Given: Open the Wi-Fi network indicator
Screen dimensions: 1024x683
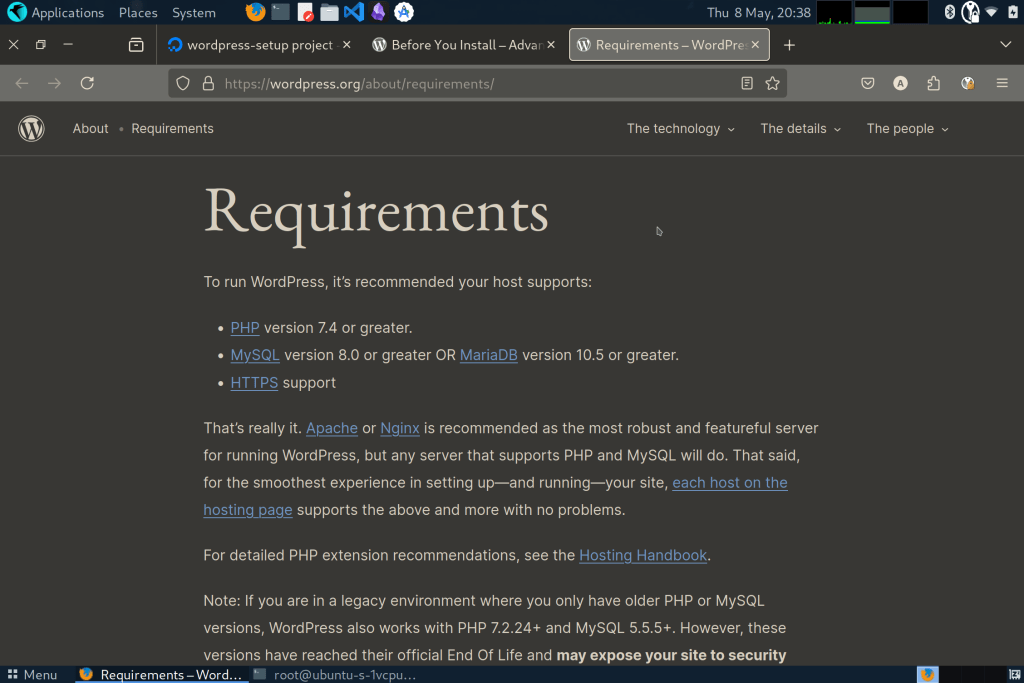Looking at the screenshot, I should pyautogui.click(x=991, y=12).
